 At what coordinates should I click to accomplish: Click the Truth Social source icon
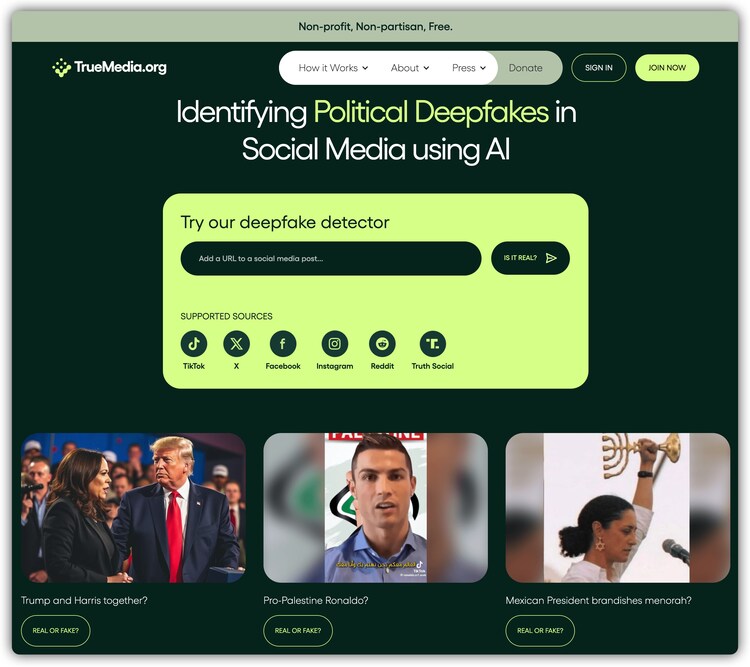point(432,344)
